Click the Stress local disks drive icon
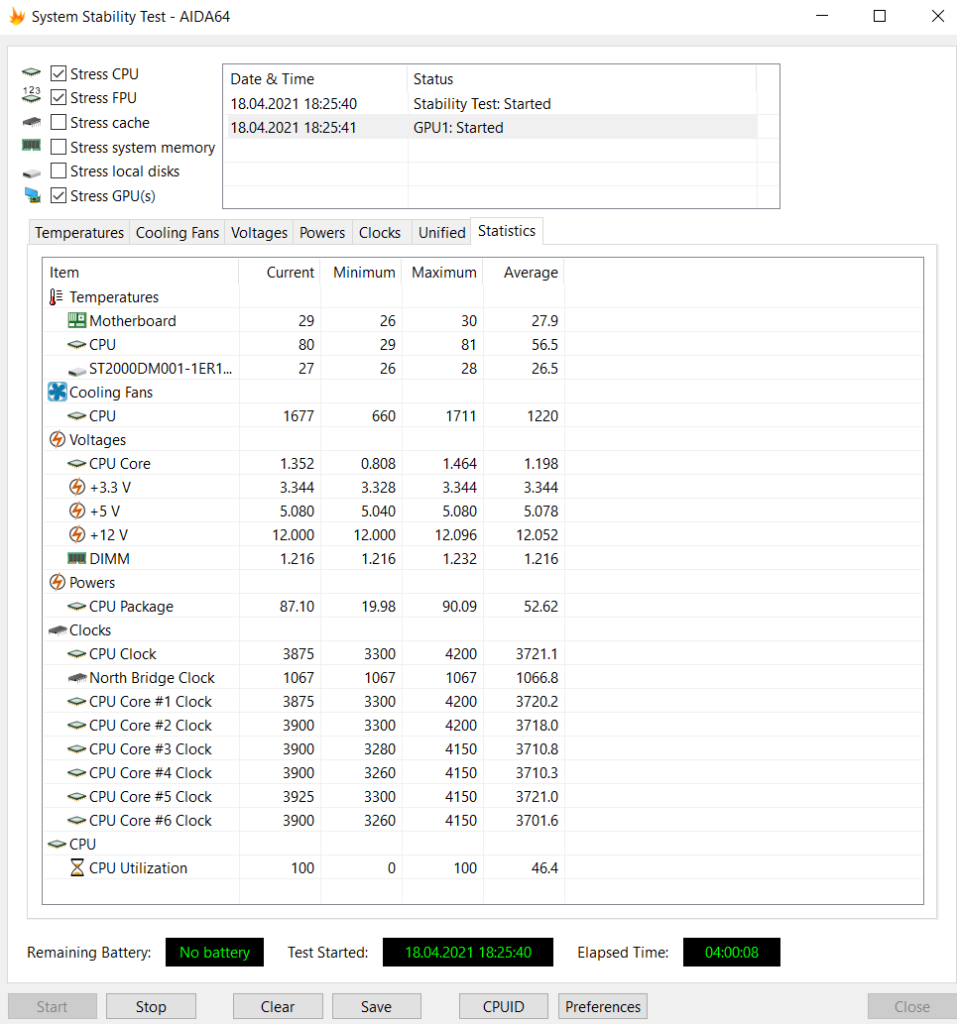 coord(31,173)
